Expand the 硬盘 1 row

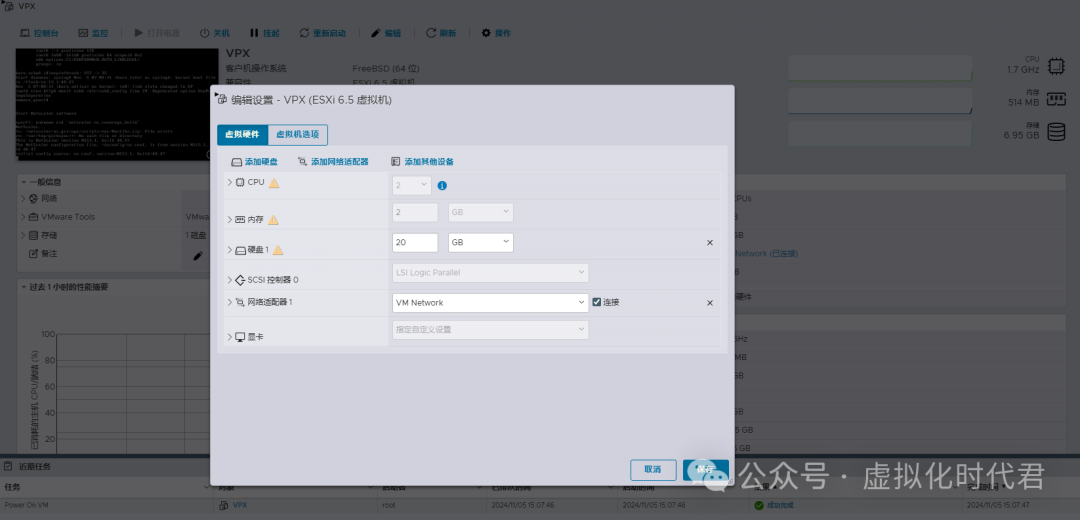[x=230, y=250]
